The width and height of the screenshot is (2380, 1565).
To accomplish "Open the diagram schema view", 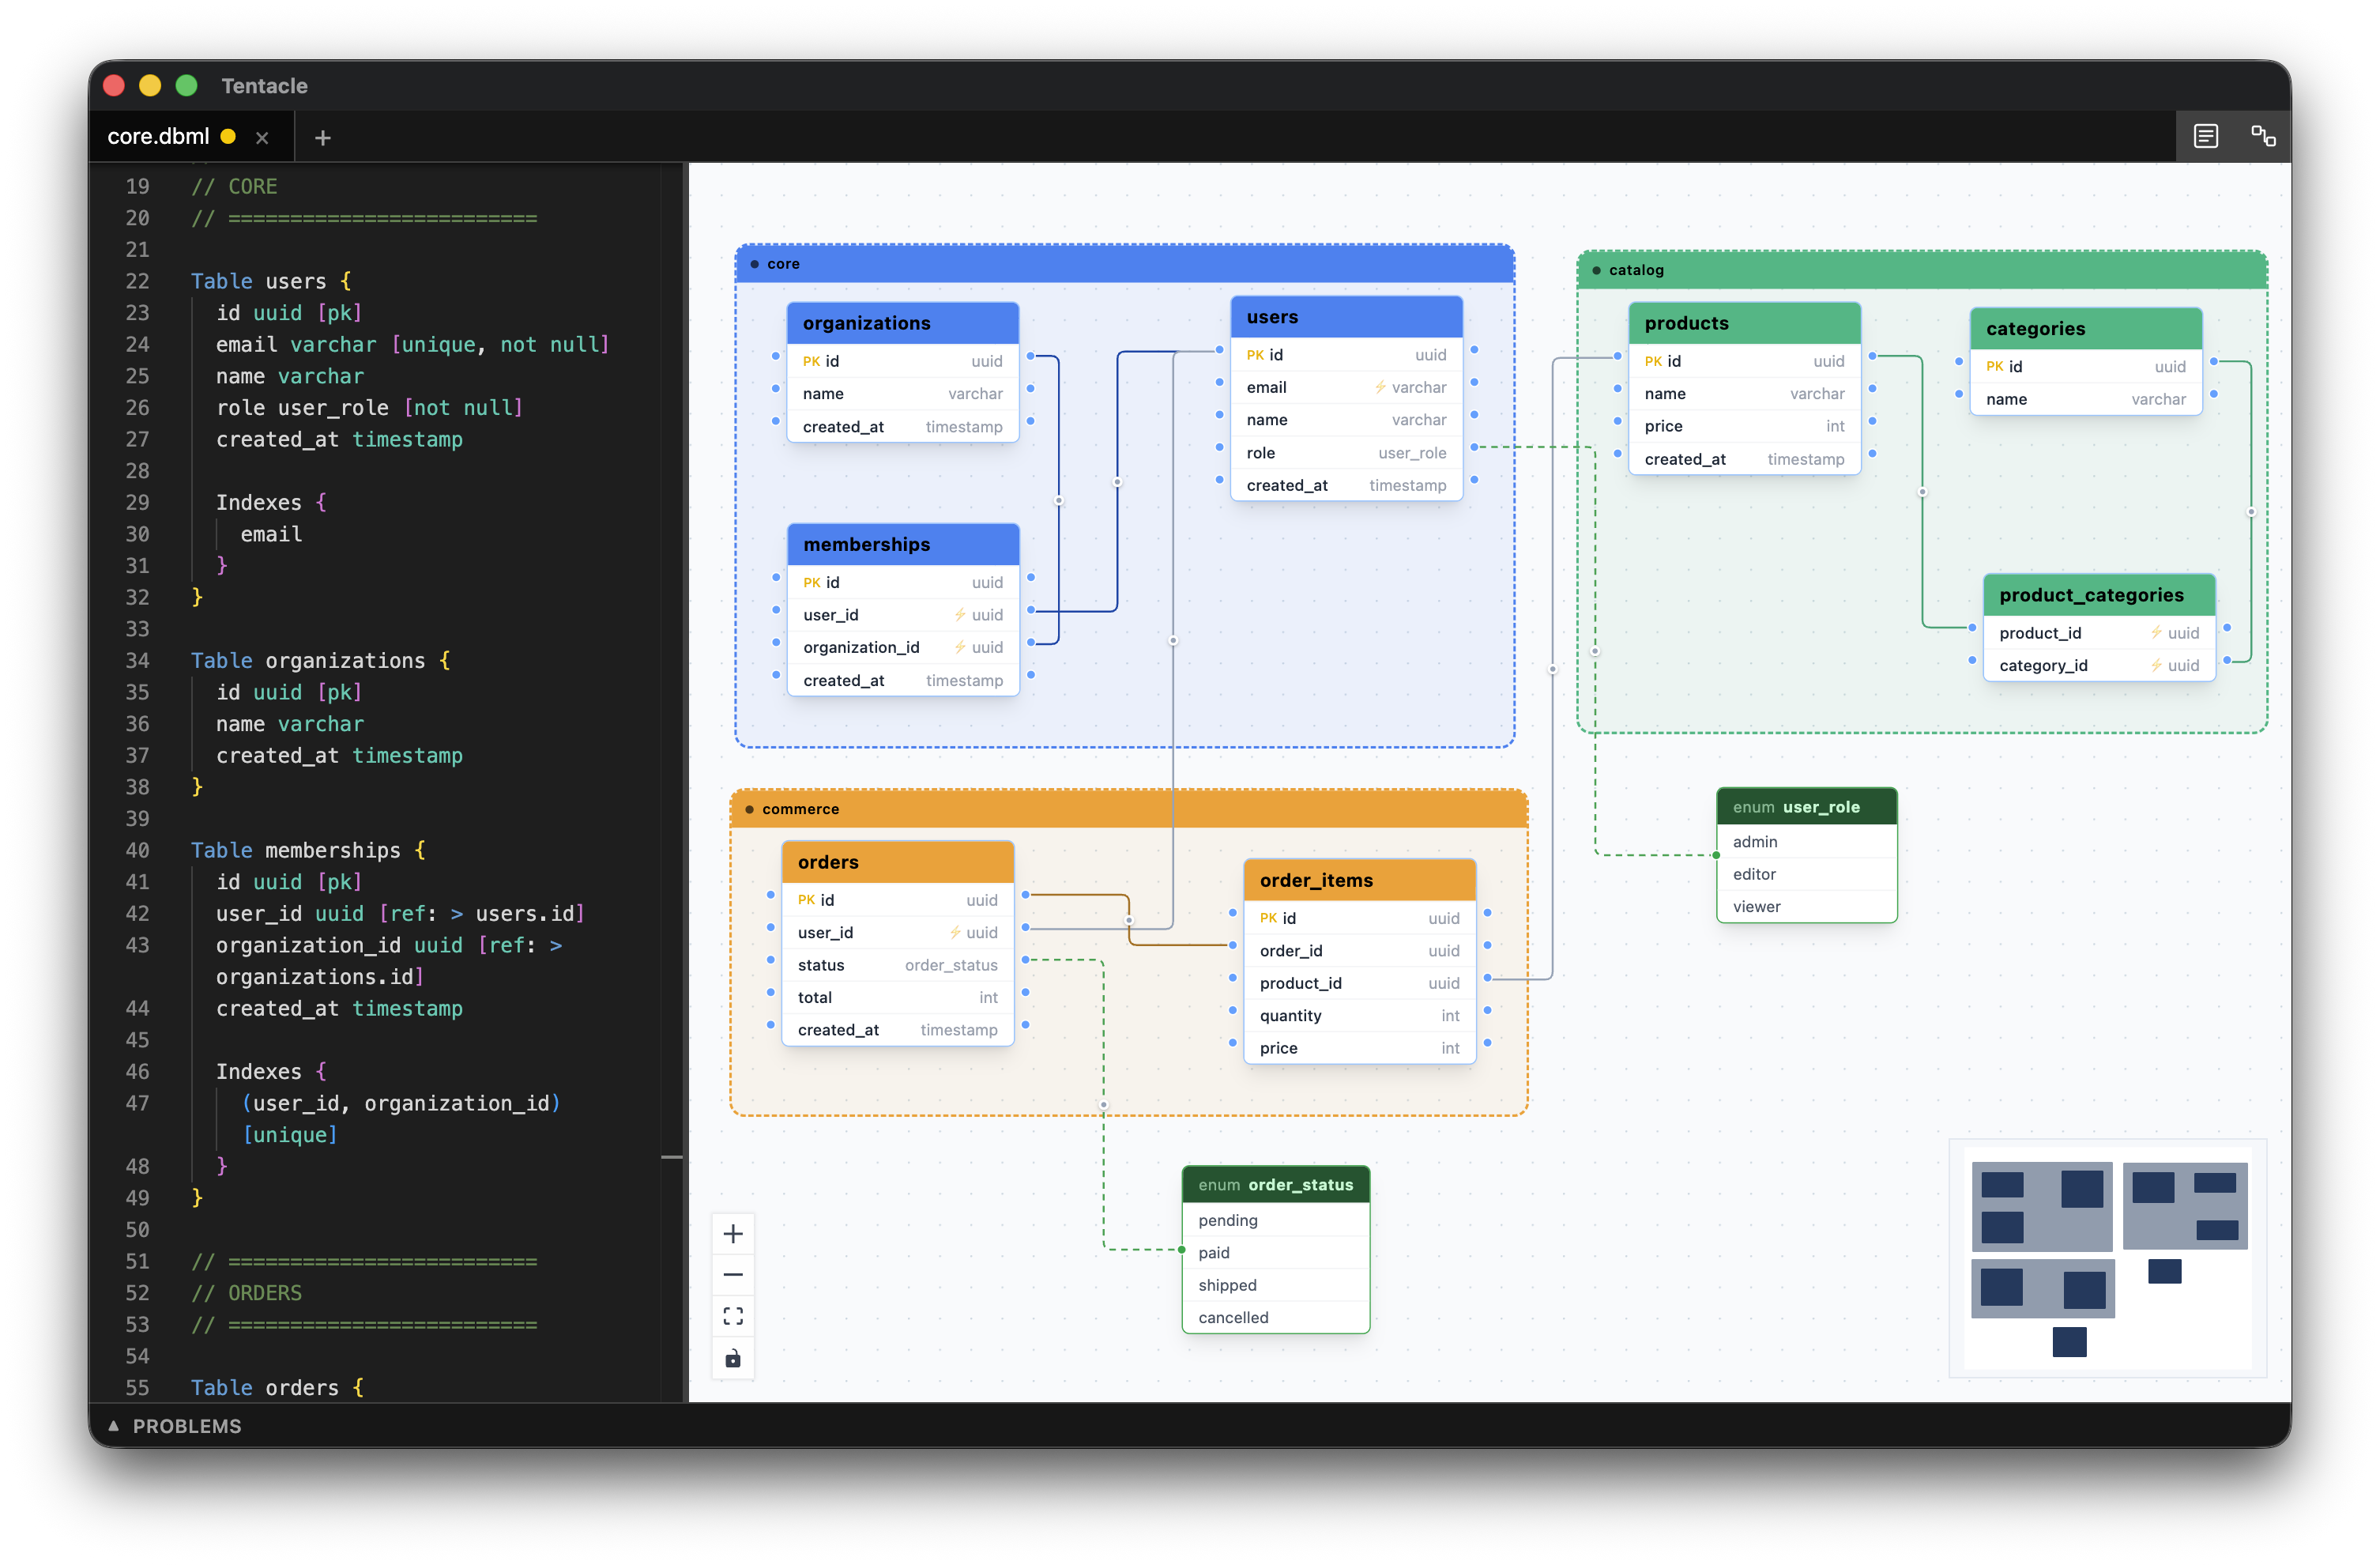I will [x=2263, y=135].
